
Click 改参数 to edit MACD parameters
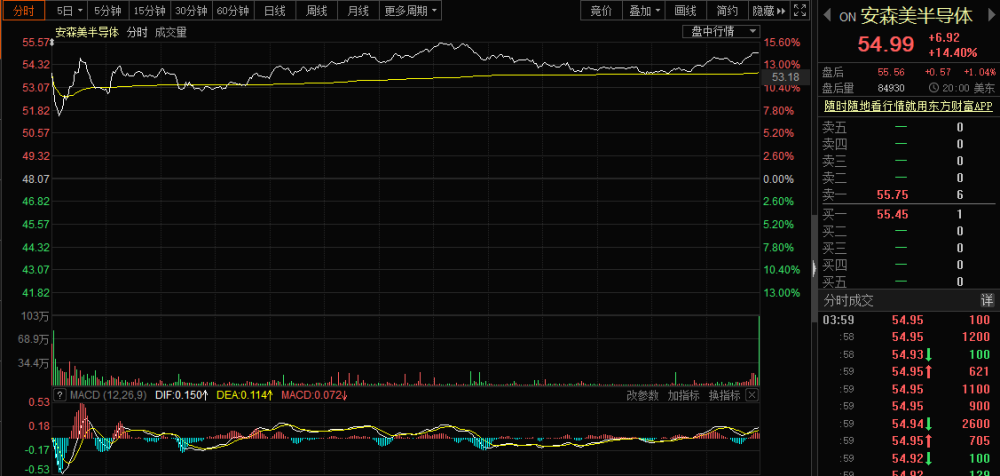(642, 396)
